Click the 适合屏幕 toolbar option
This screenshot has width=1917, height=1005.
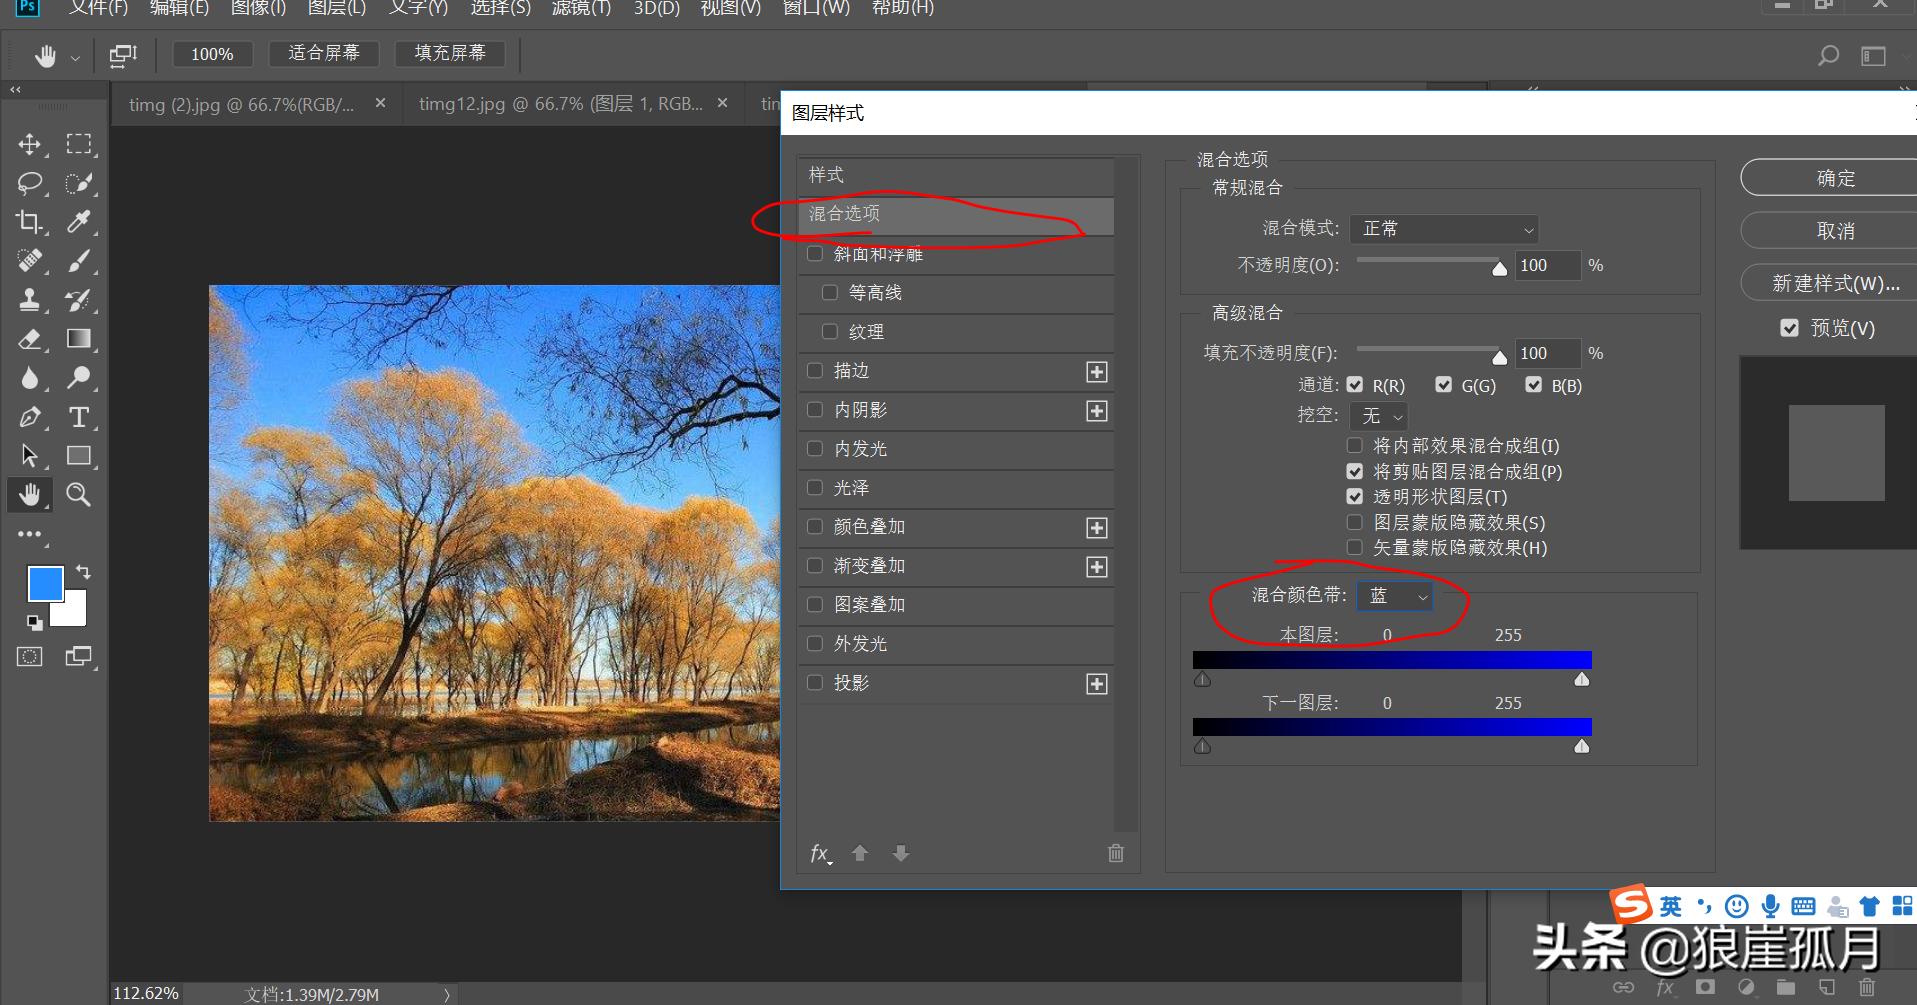324,53
